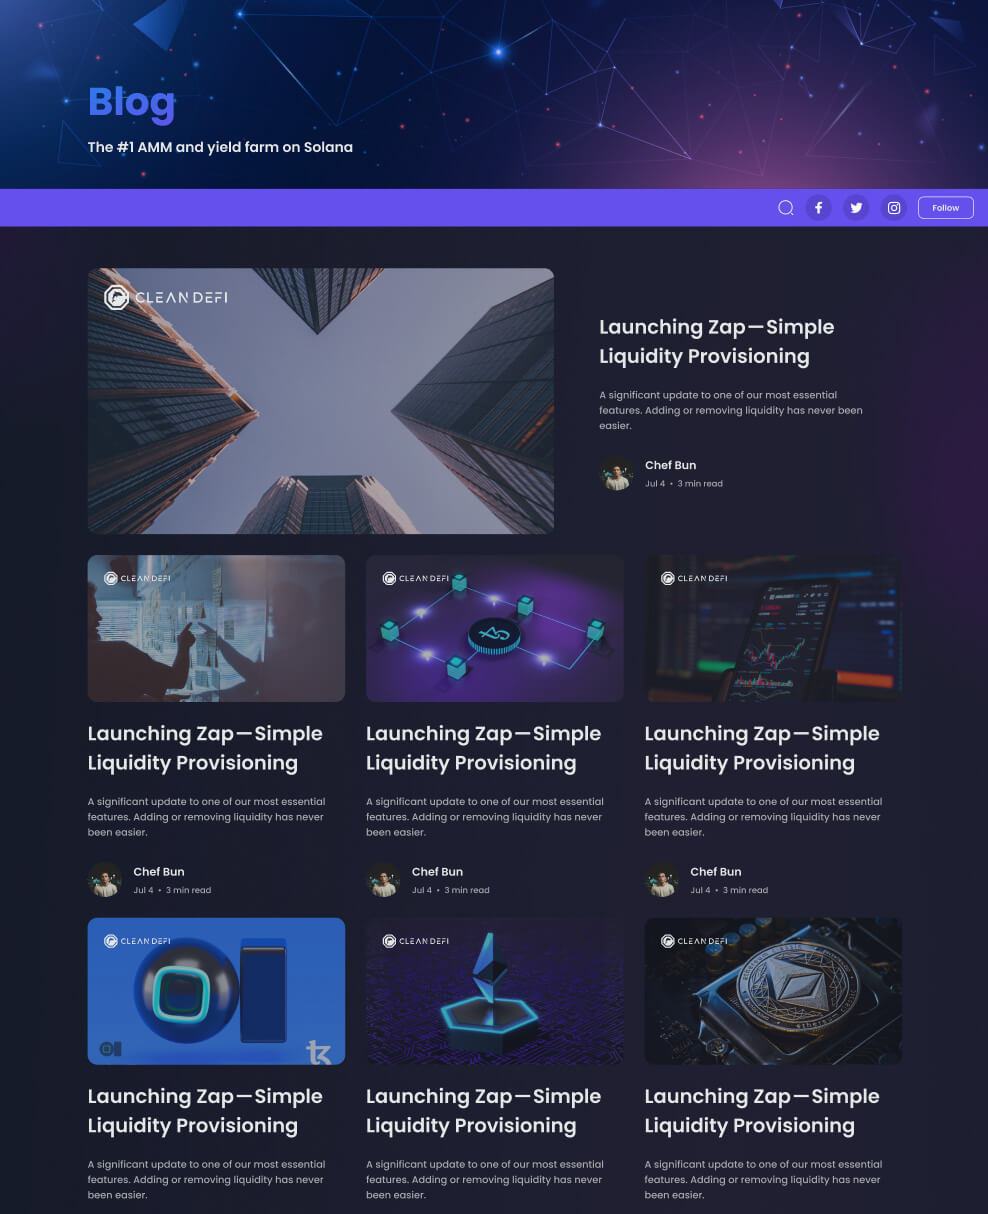Open the Twitter social icon
The height and width of the screenshot is (1214, 988).
856,208
